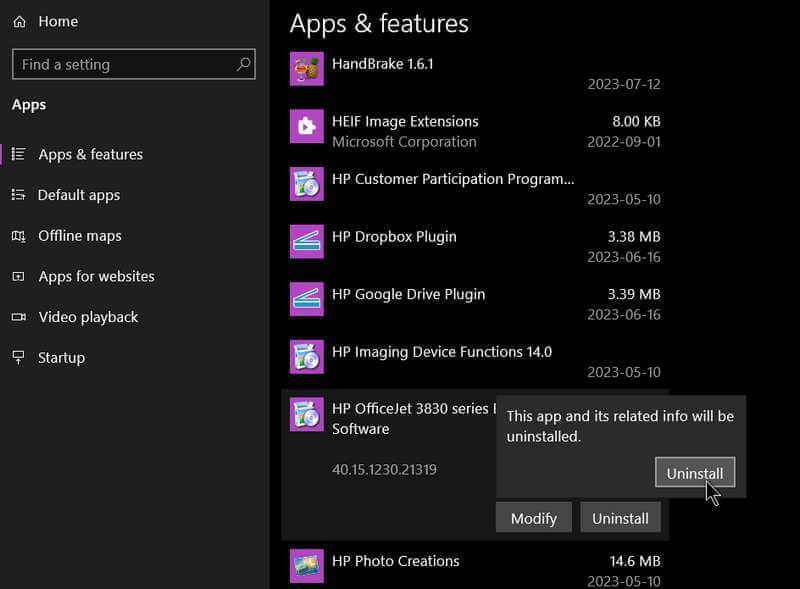Select HP Customer Participation Program entry
Viewport: 800px width, 589px height.
pos(475,189)
